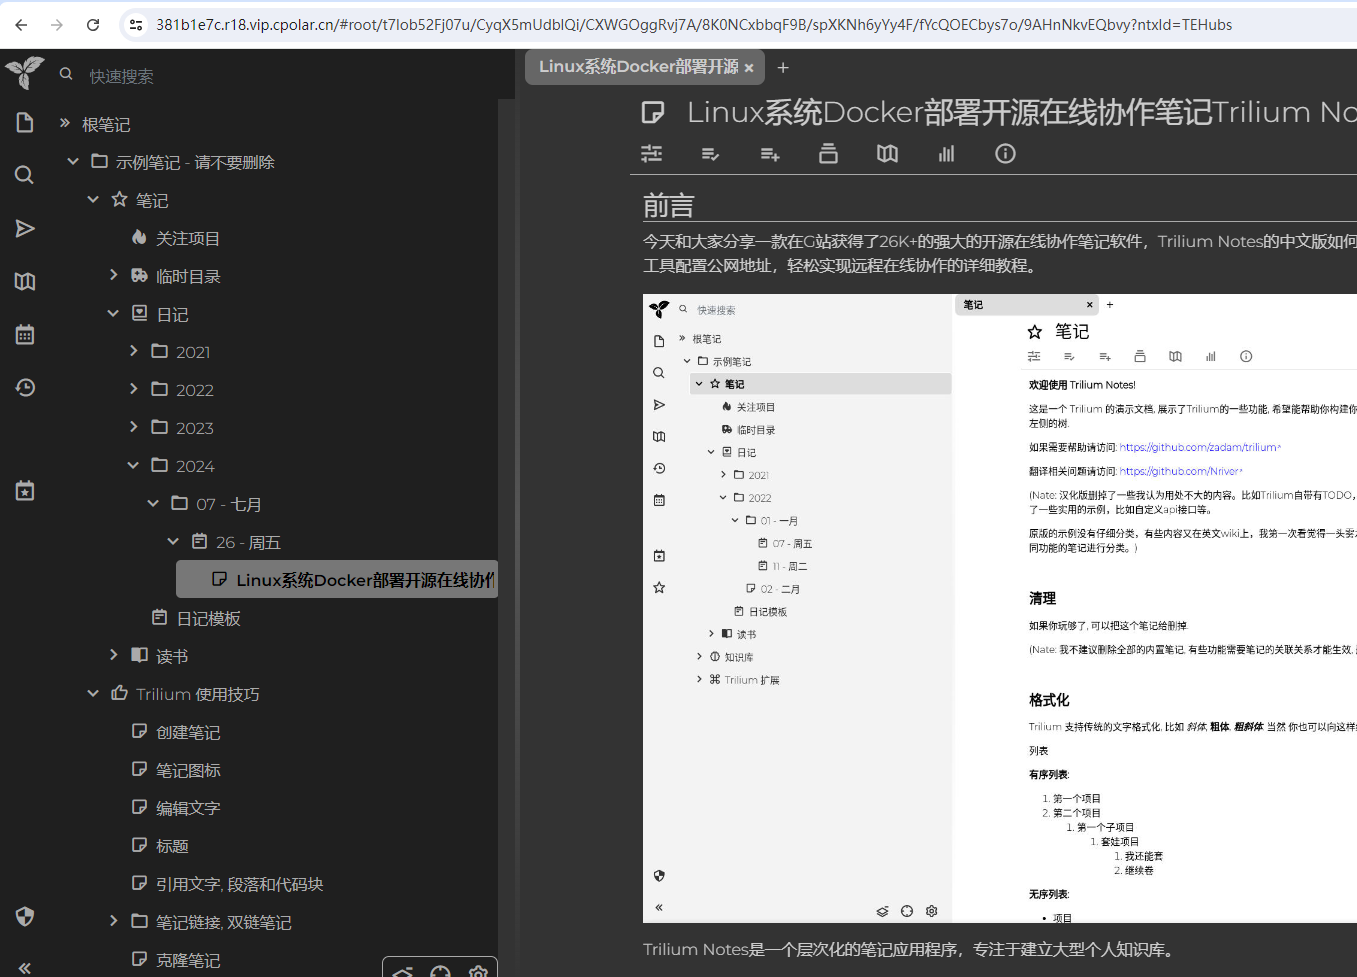Expand the 笔记链接, 双链笔记 node
Viewport: 1357px width, 977px height.
[x=113, y=921]
